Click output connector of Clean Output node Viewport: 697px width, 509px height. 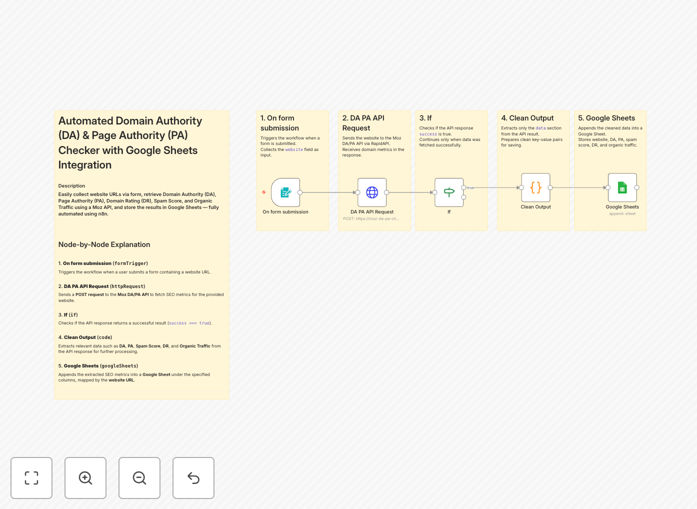click(550, 188)
